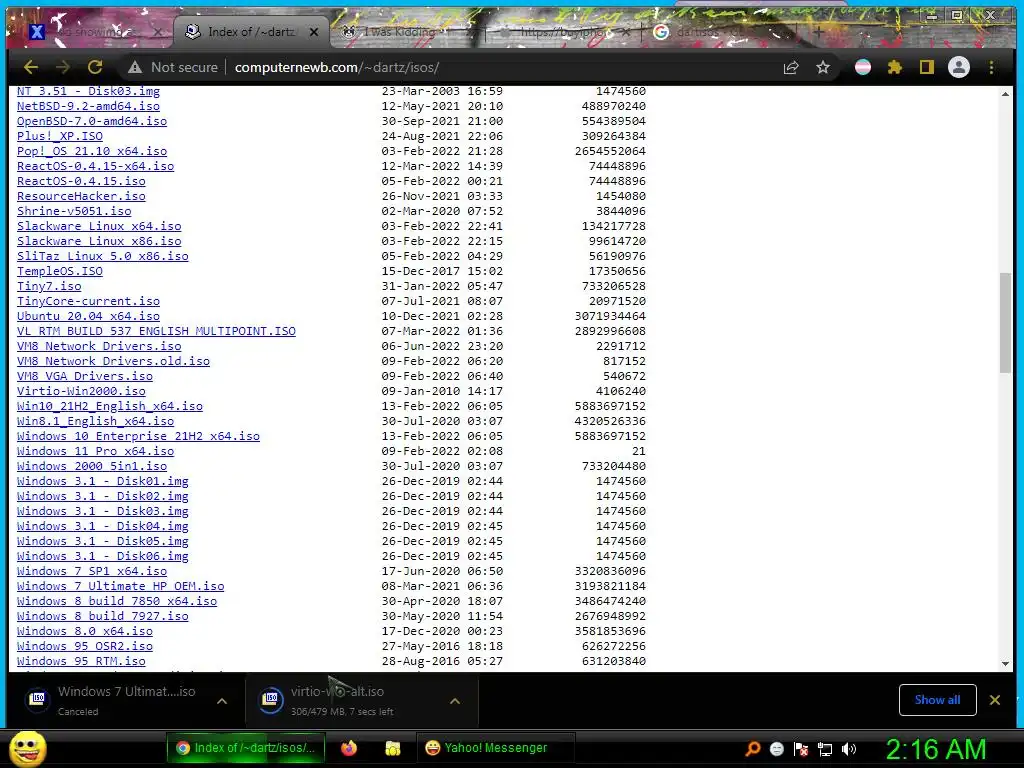Download TinyCore-current.iso
Screen dimensions: 1024x768
click(88, 301)
